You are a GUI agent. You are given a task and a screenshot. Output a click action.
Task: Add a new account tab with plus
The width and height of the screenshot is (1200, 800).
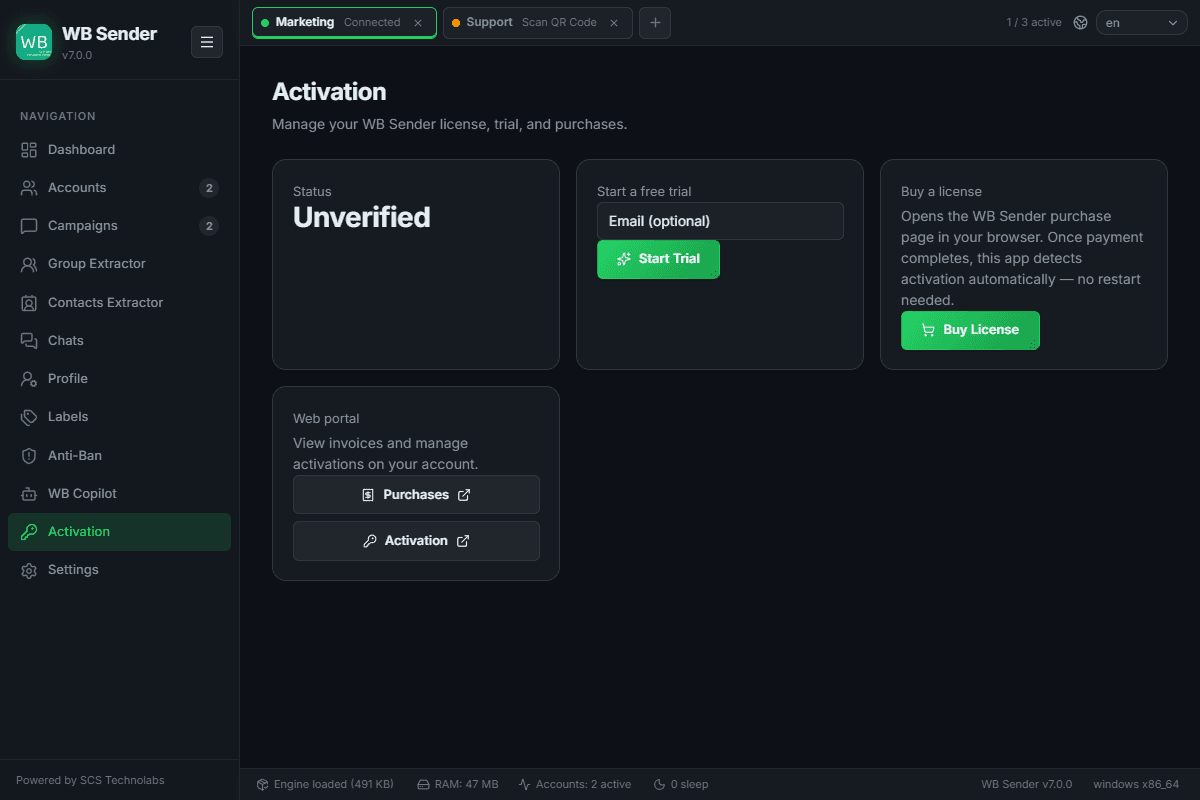pos(655,22)
